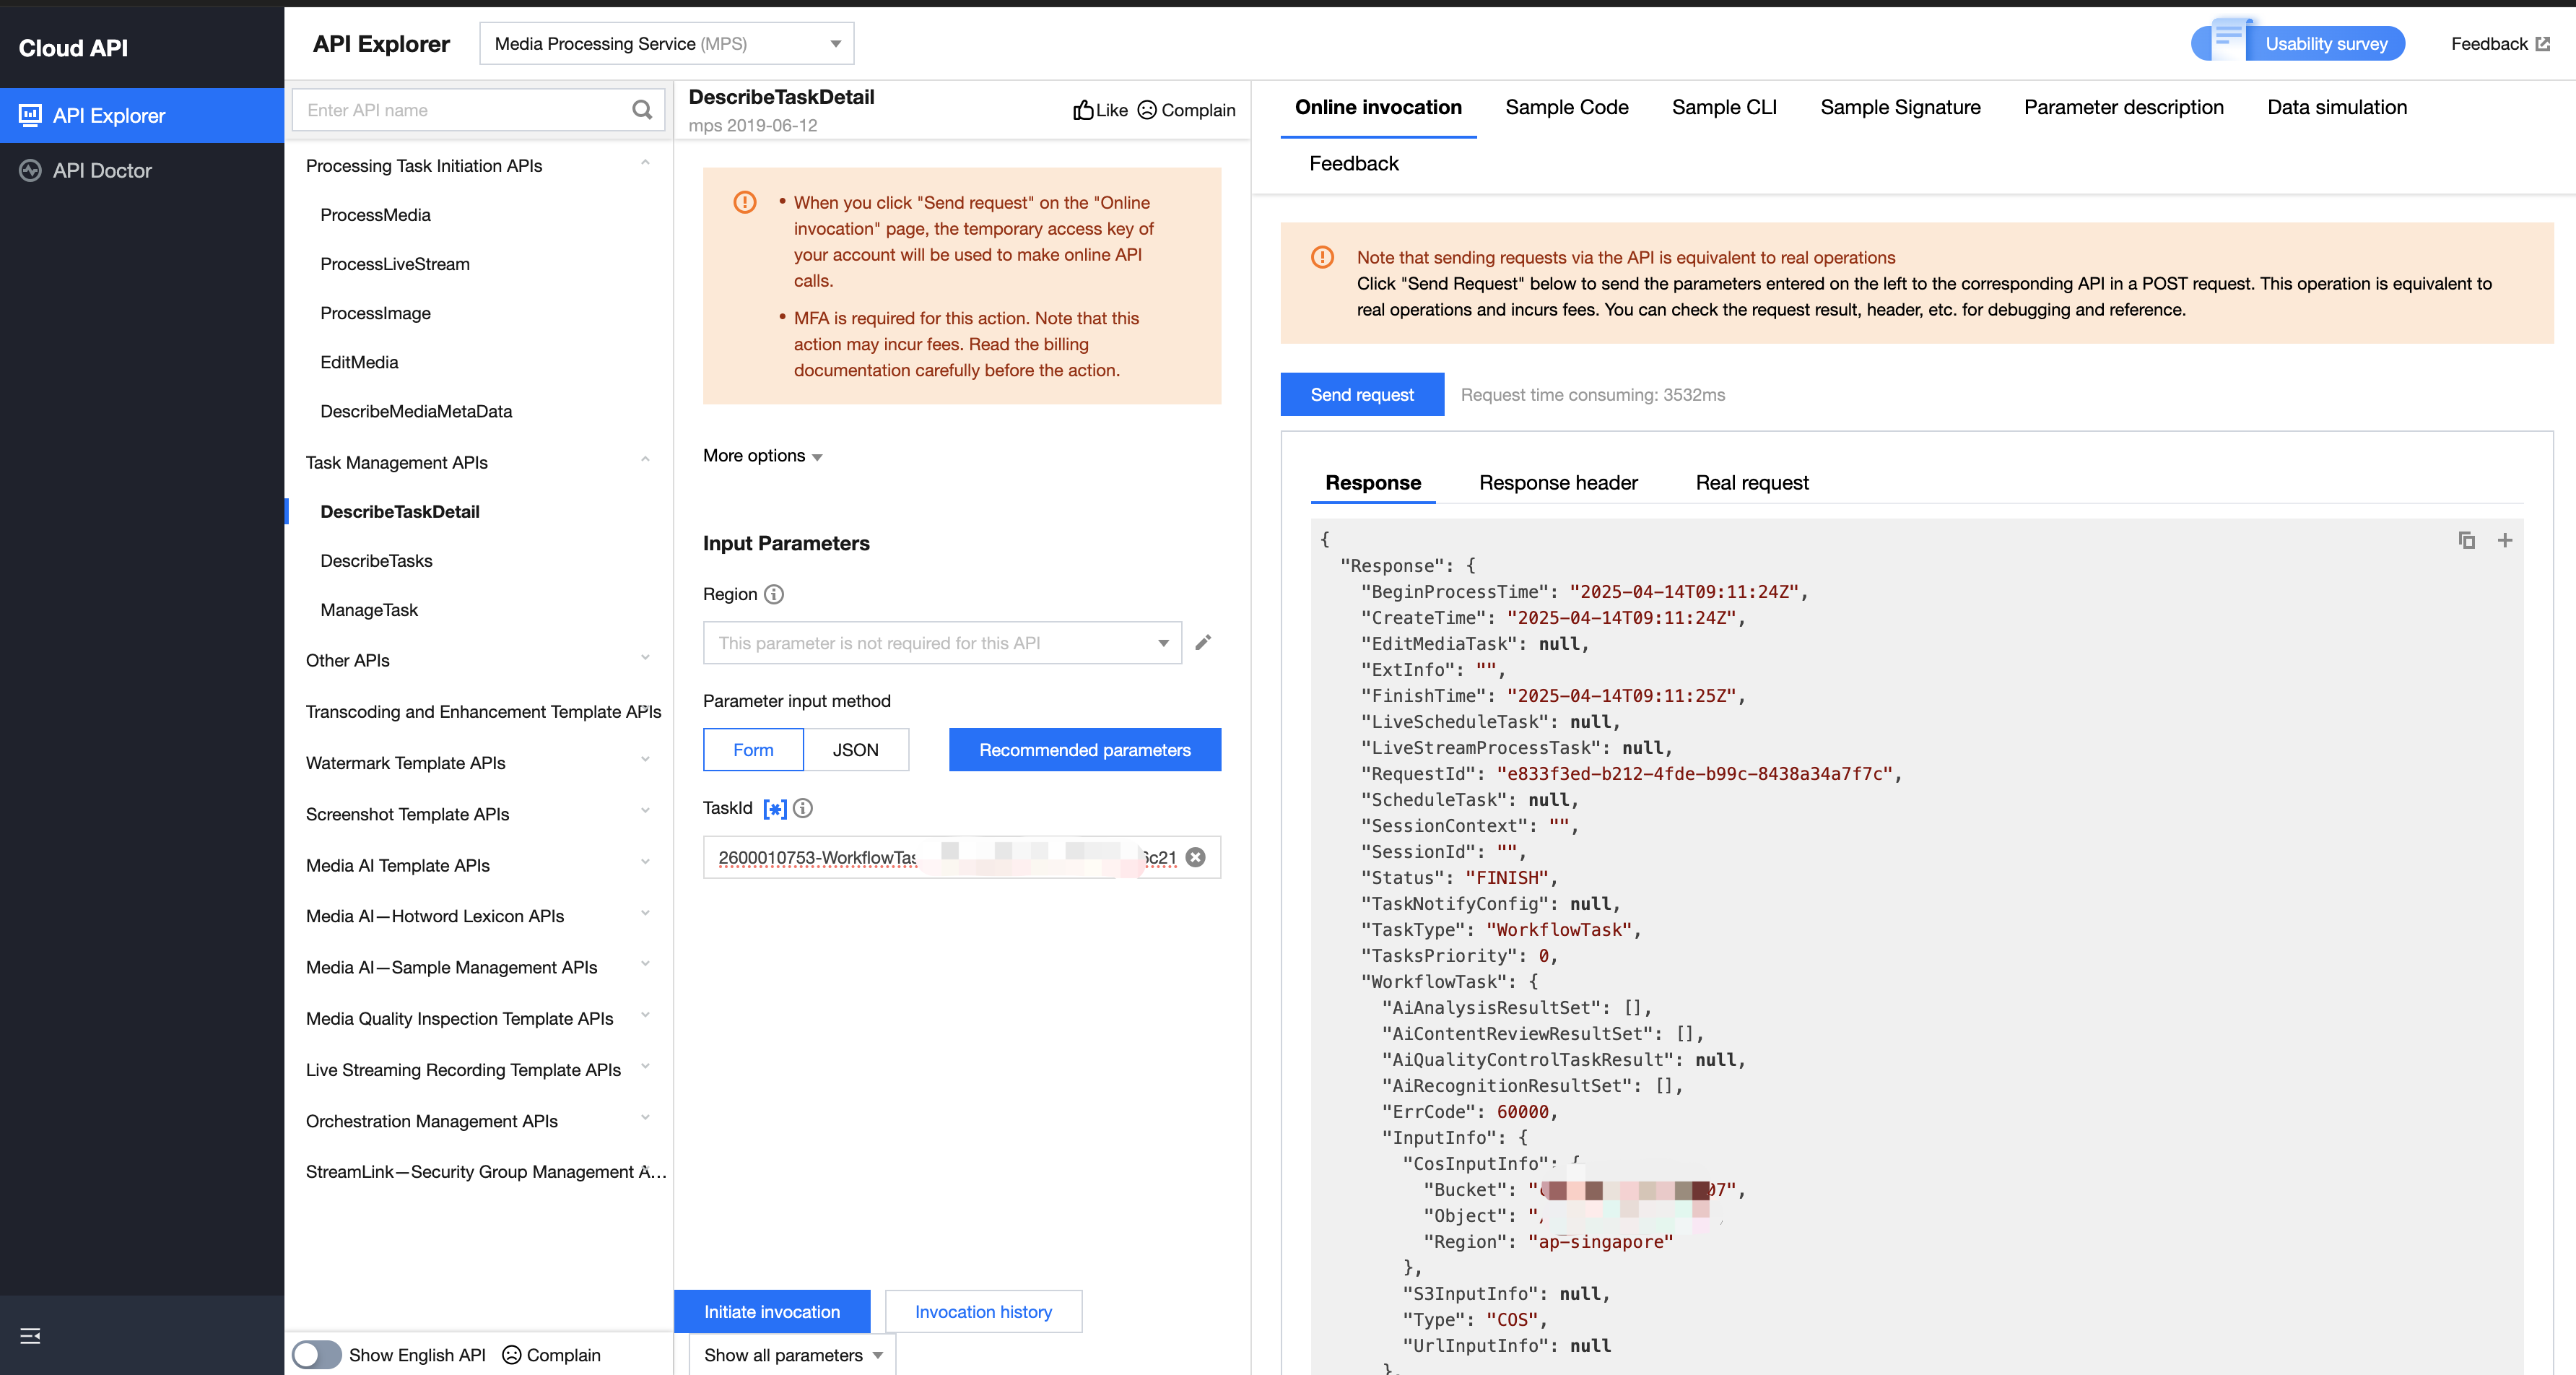Open the Show all parameters dropdown
This screenshot has width=2576, height=1375.
pos(792,1354)
